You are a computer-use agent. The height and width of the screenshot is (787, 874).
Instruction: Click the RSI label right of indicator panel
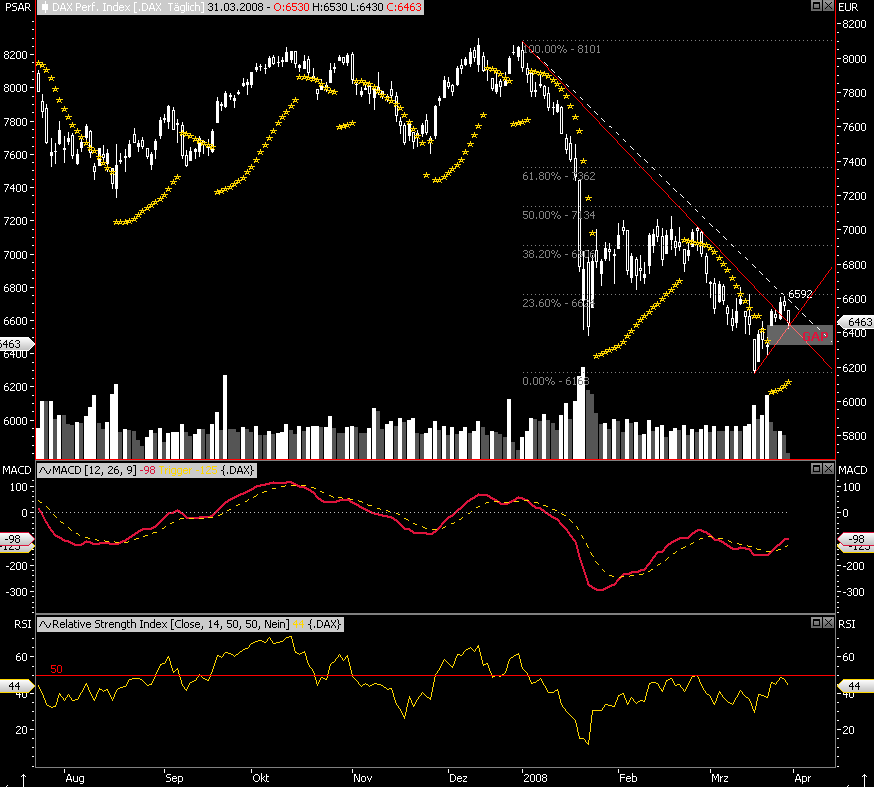tap(847, 624)
